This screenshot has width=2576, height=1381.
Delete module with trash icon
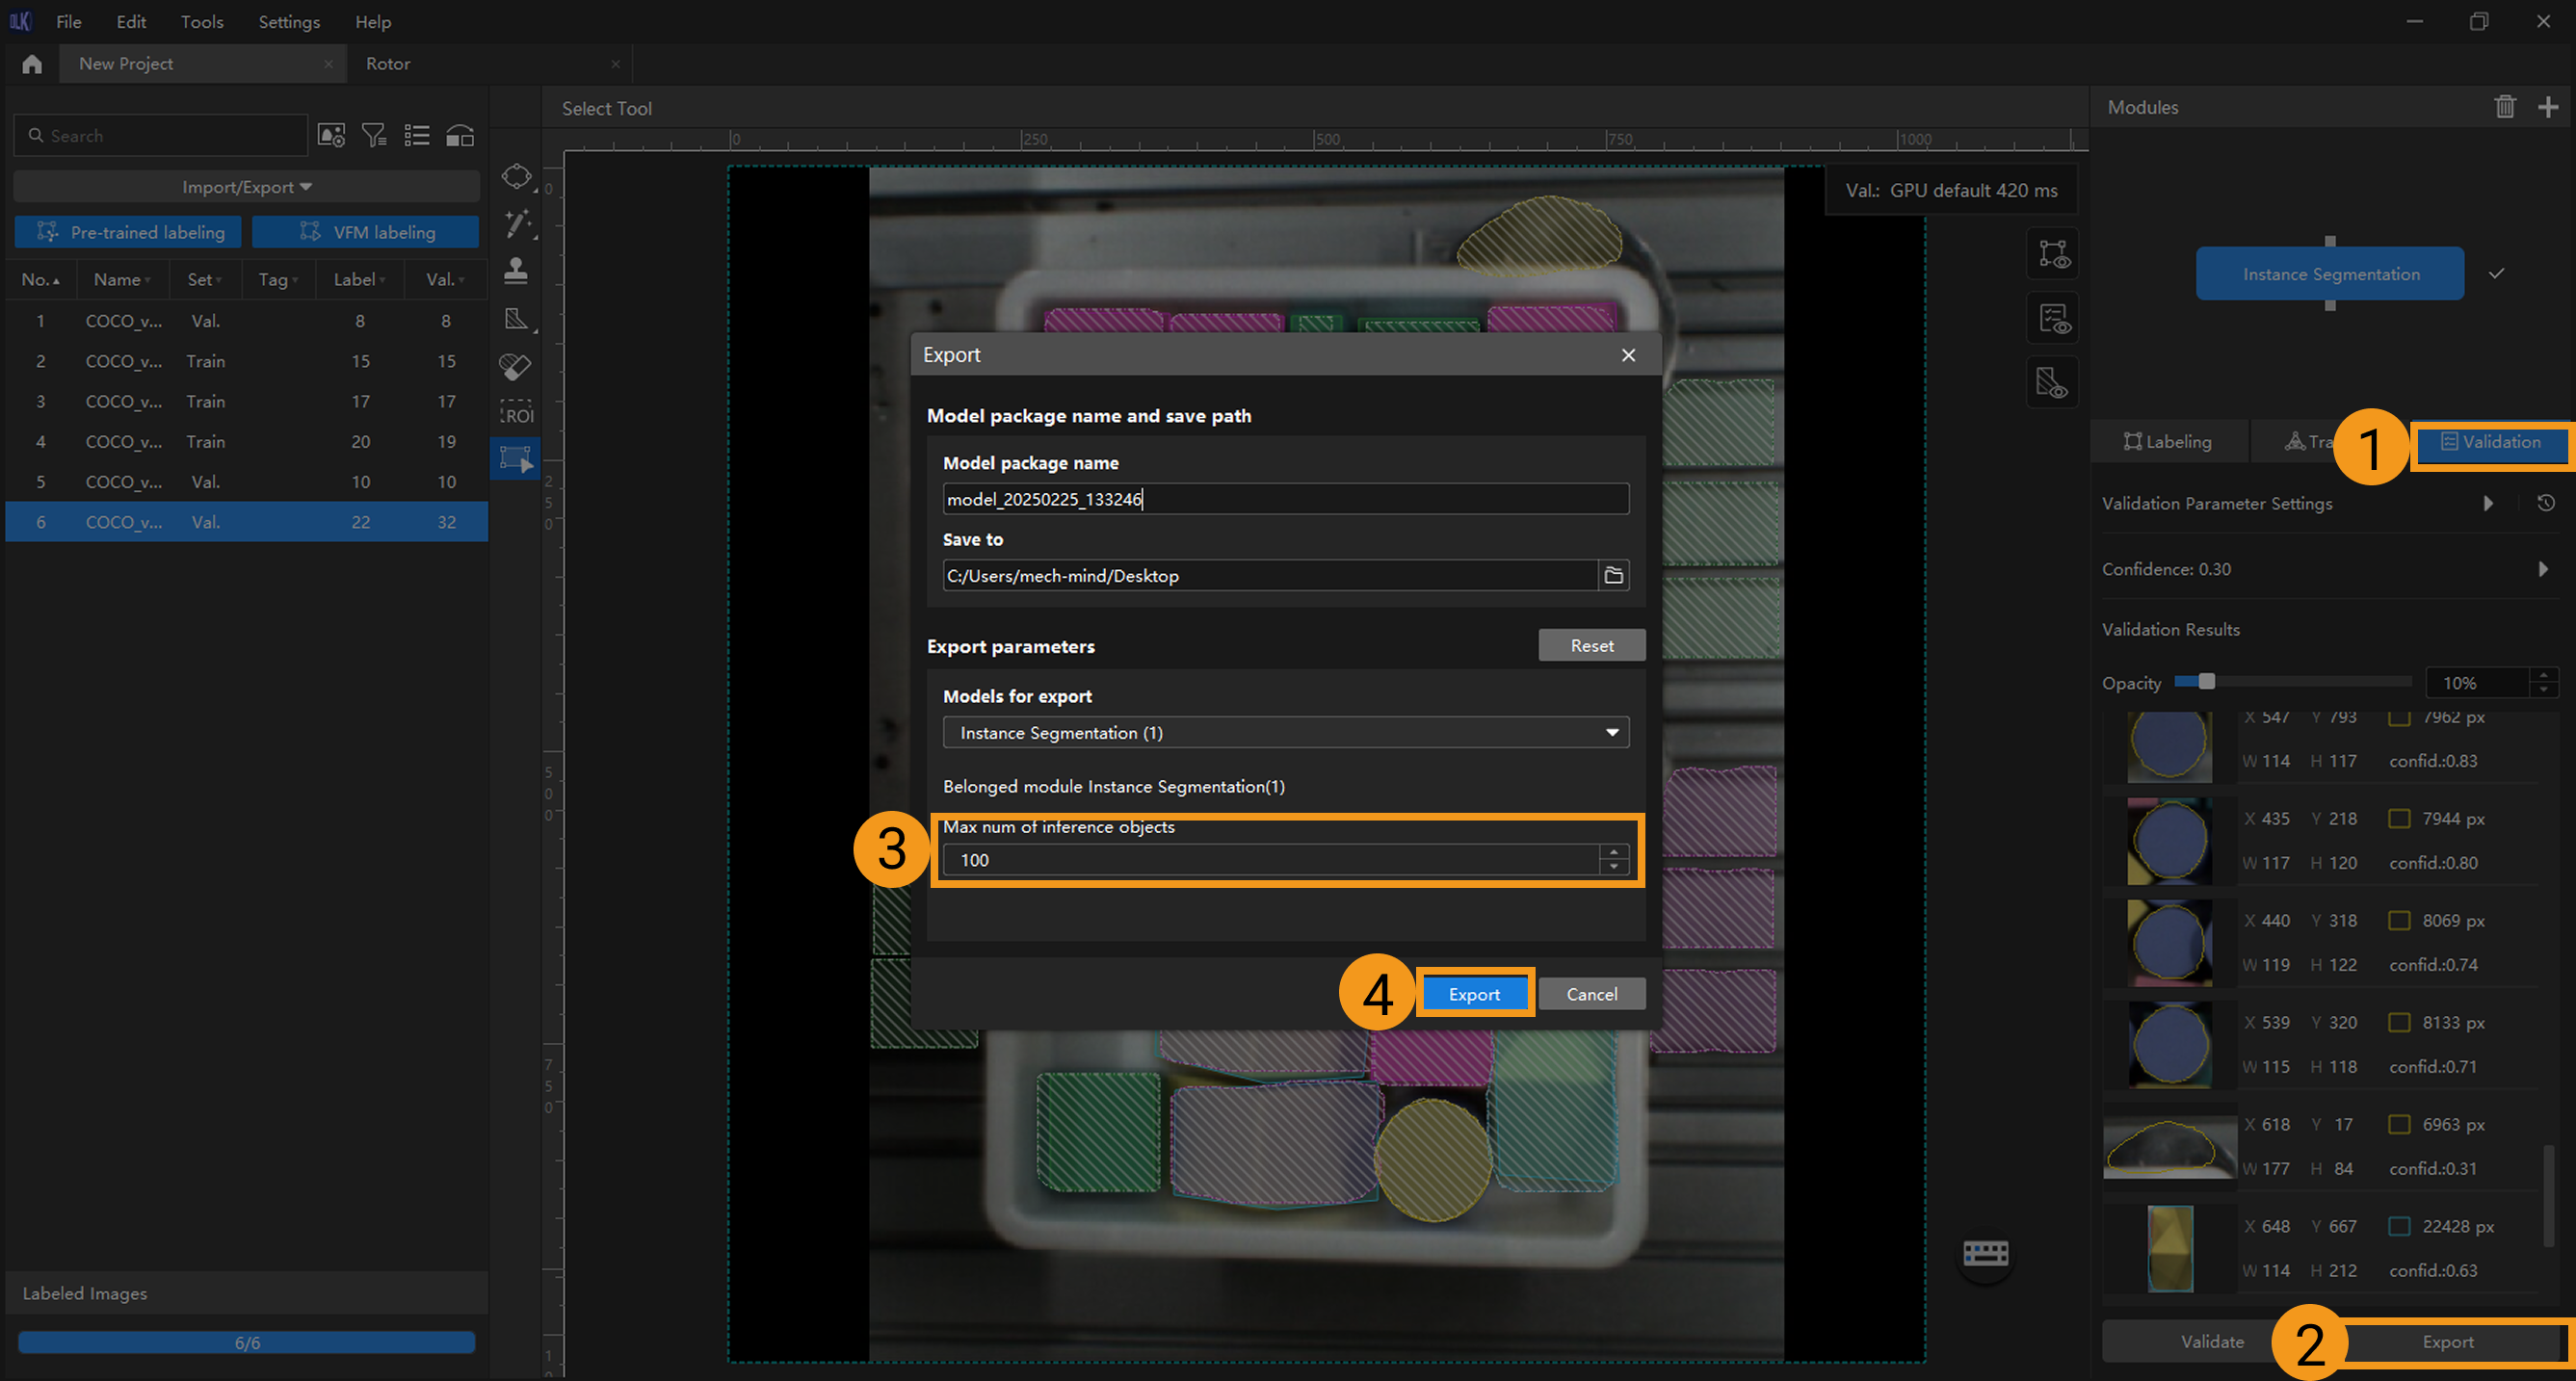[x=2504, y=107]
